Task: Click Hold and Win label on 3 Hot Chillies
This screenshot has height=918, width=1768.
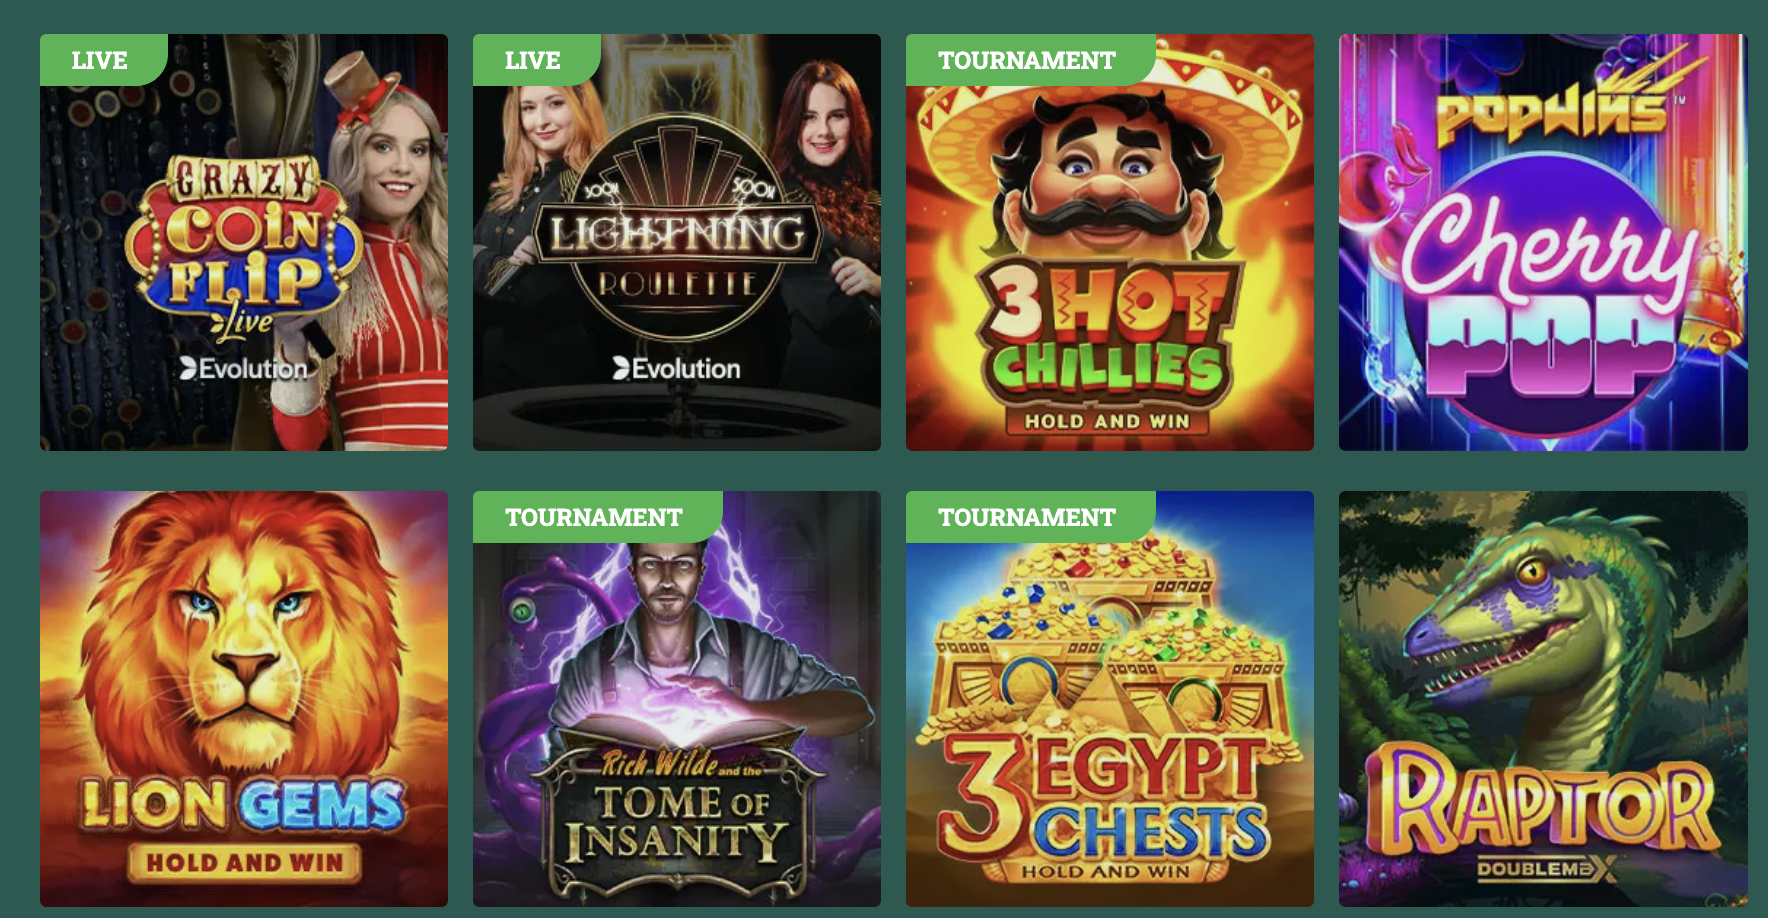Action: 1107,421
